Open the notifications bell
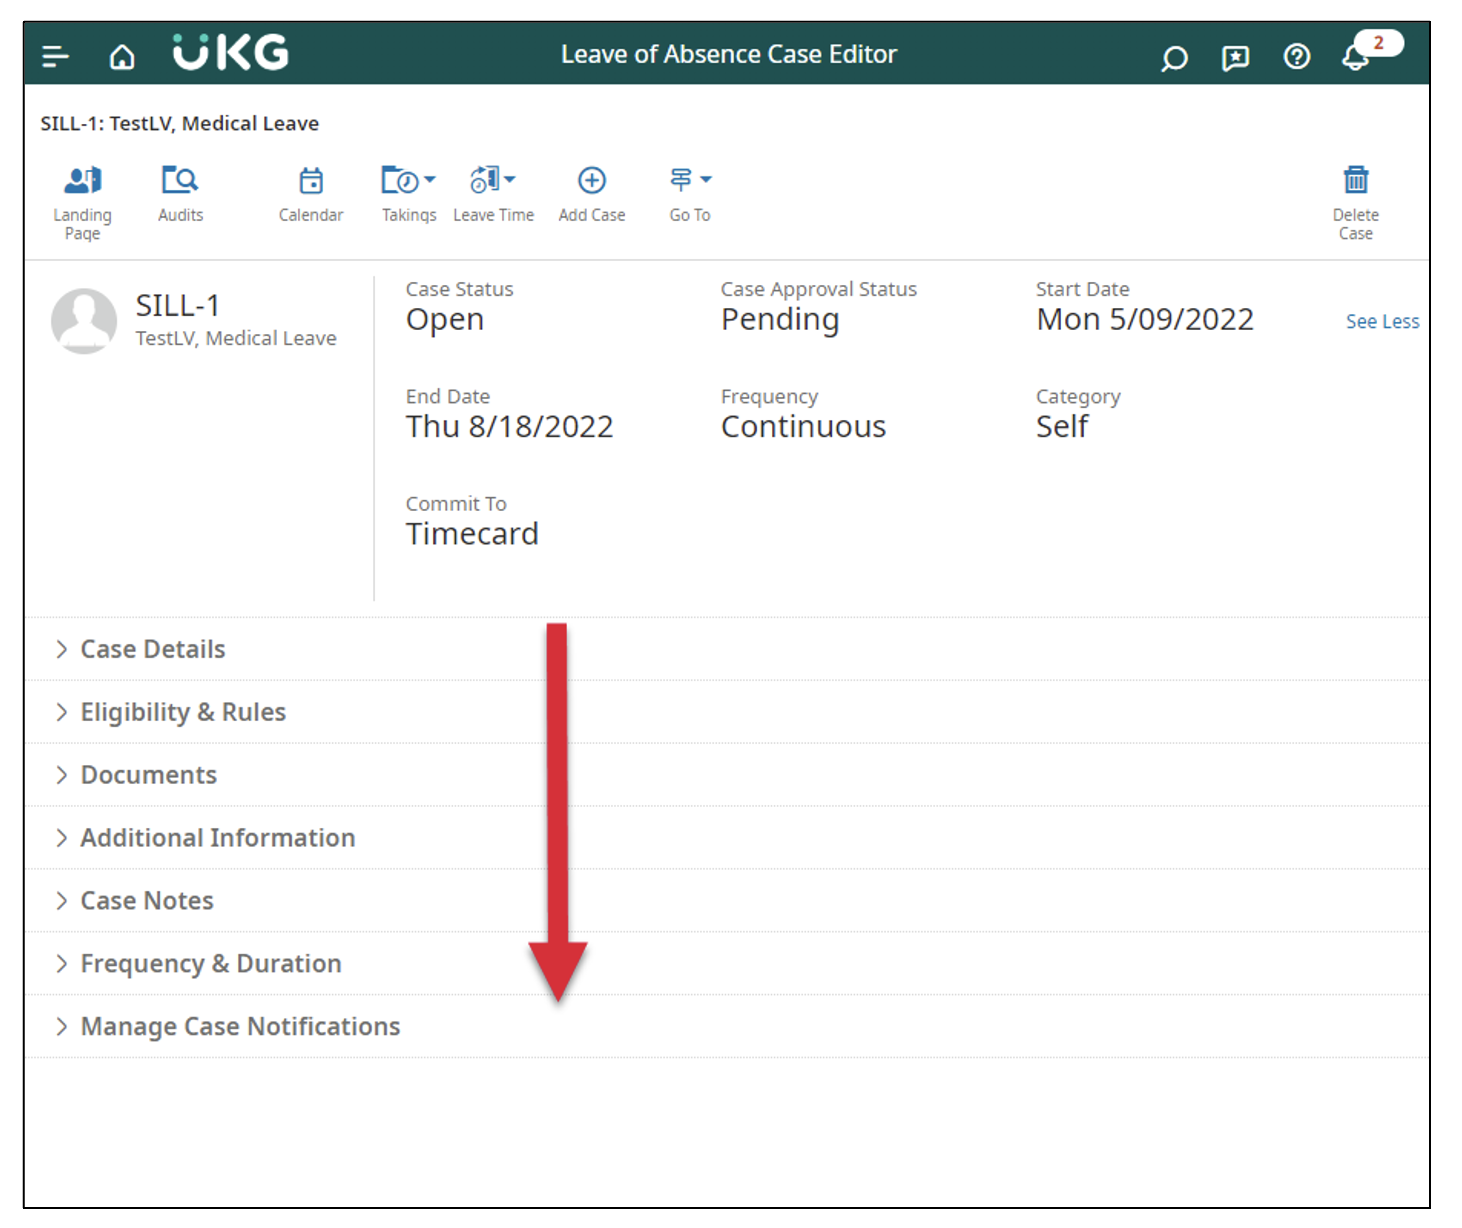1462x1228 pixels. click(1356, 60)
